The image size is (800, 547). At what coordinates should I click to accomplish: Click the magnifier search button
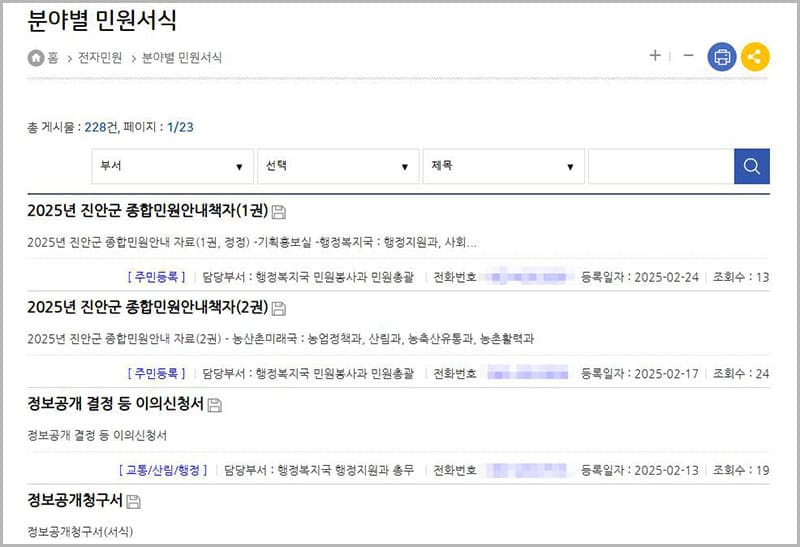click(752, 166)
